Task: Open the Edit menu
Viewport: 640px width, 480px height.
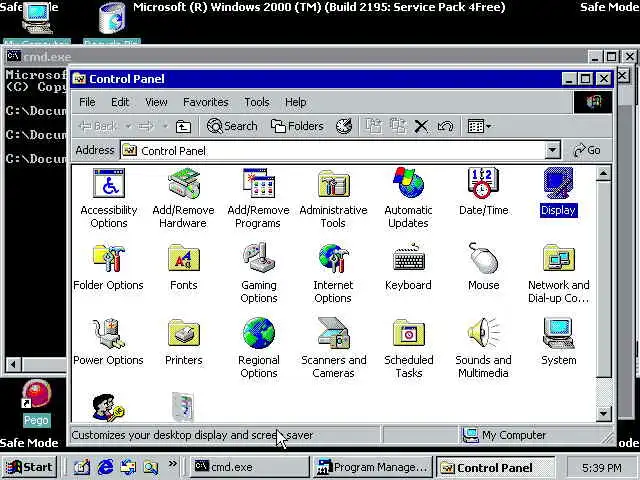Action: [x=120, y=102]
